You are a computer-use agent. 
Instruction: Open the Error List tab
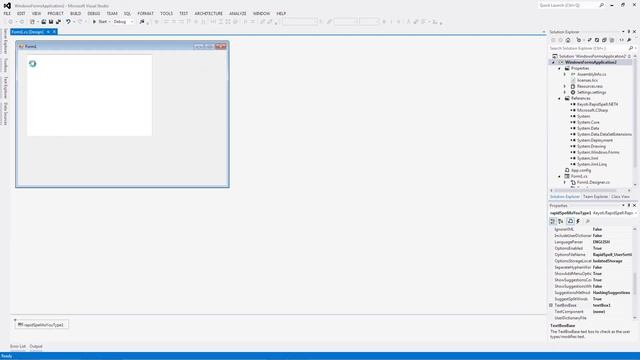(x=18, y=347)
